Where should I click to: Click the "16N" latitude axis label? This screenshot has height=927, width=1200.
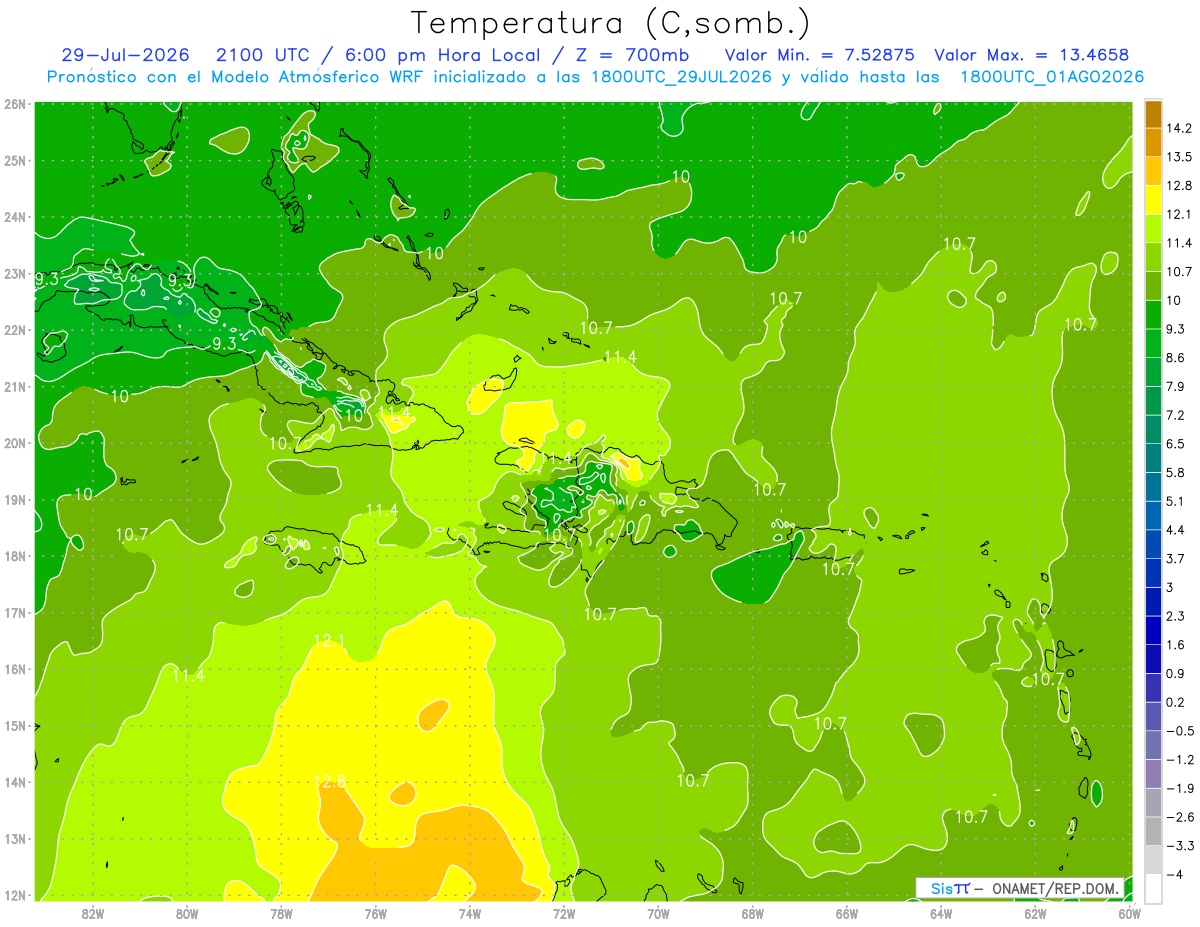(14, 669)
